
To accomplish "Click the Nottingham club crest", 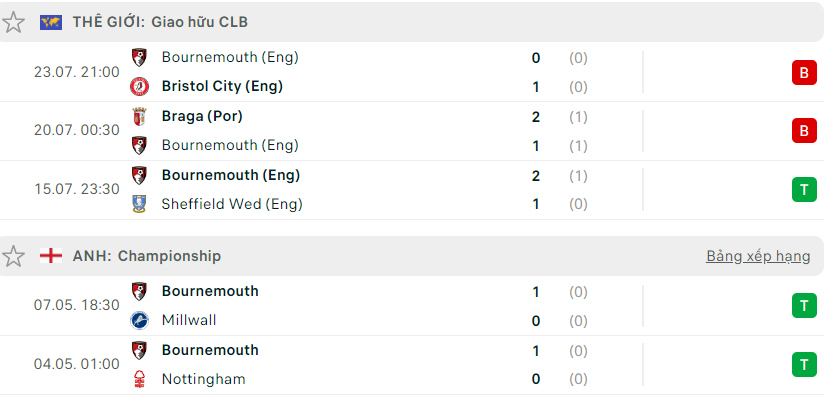I will 139,379.
